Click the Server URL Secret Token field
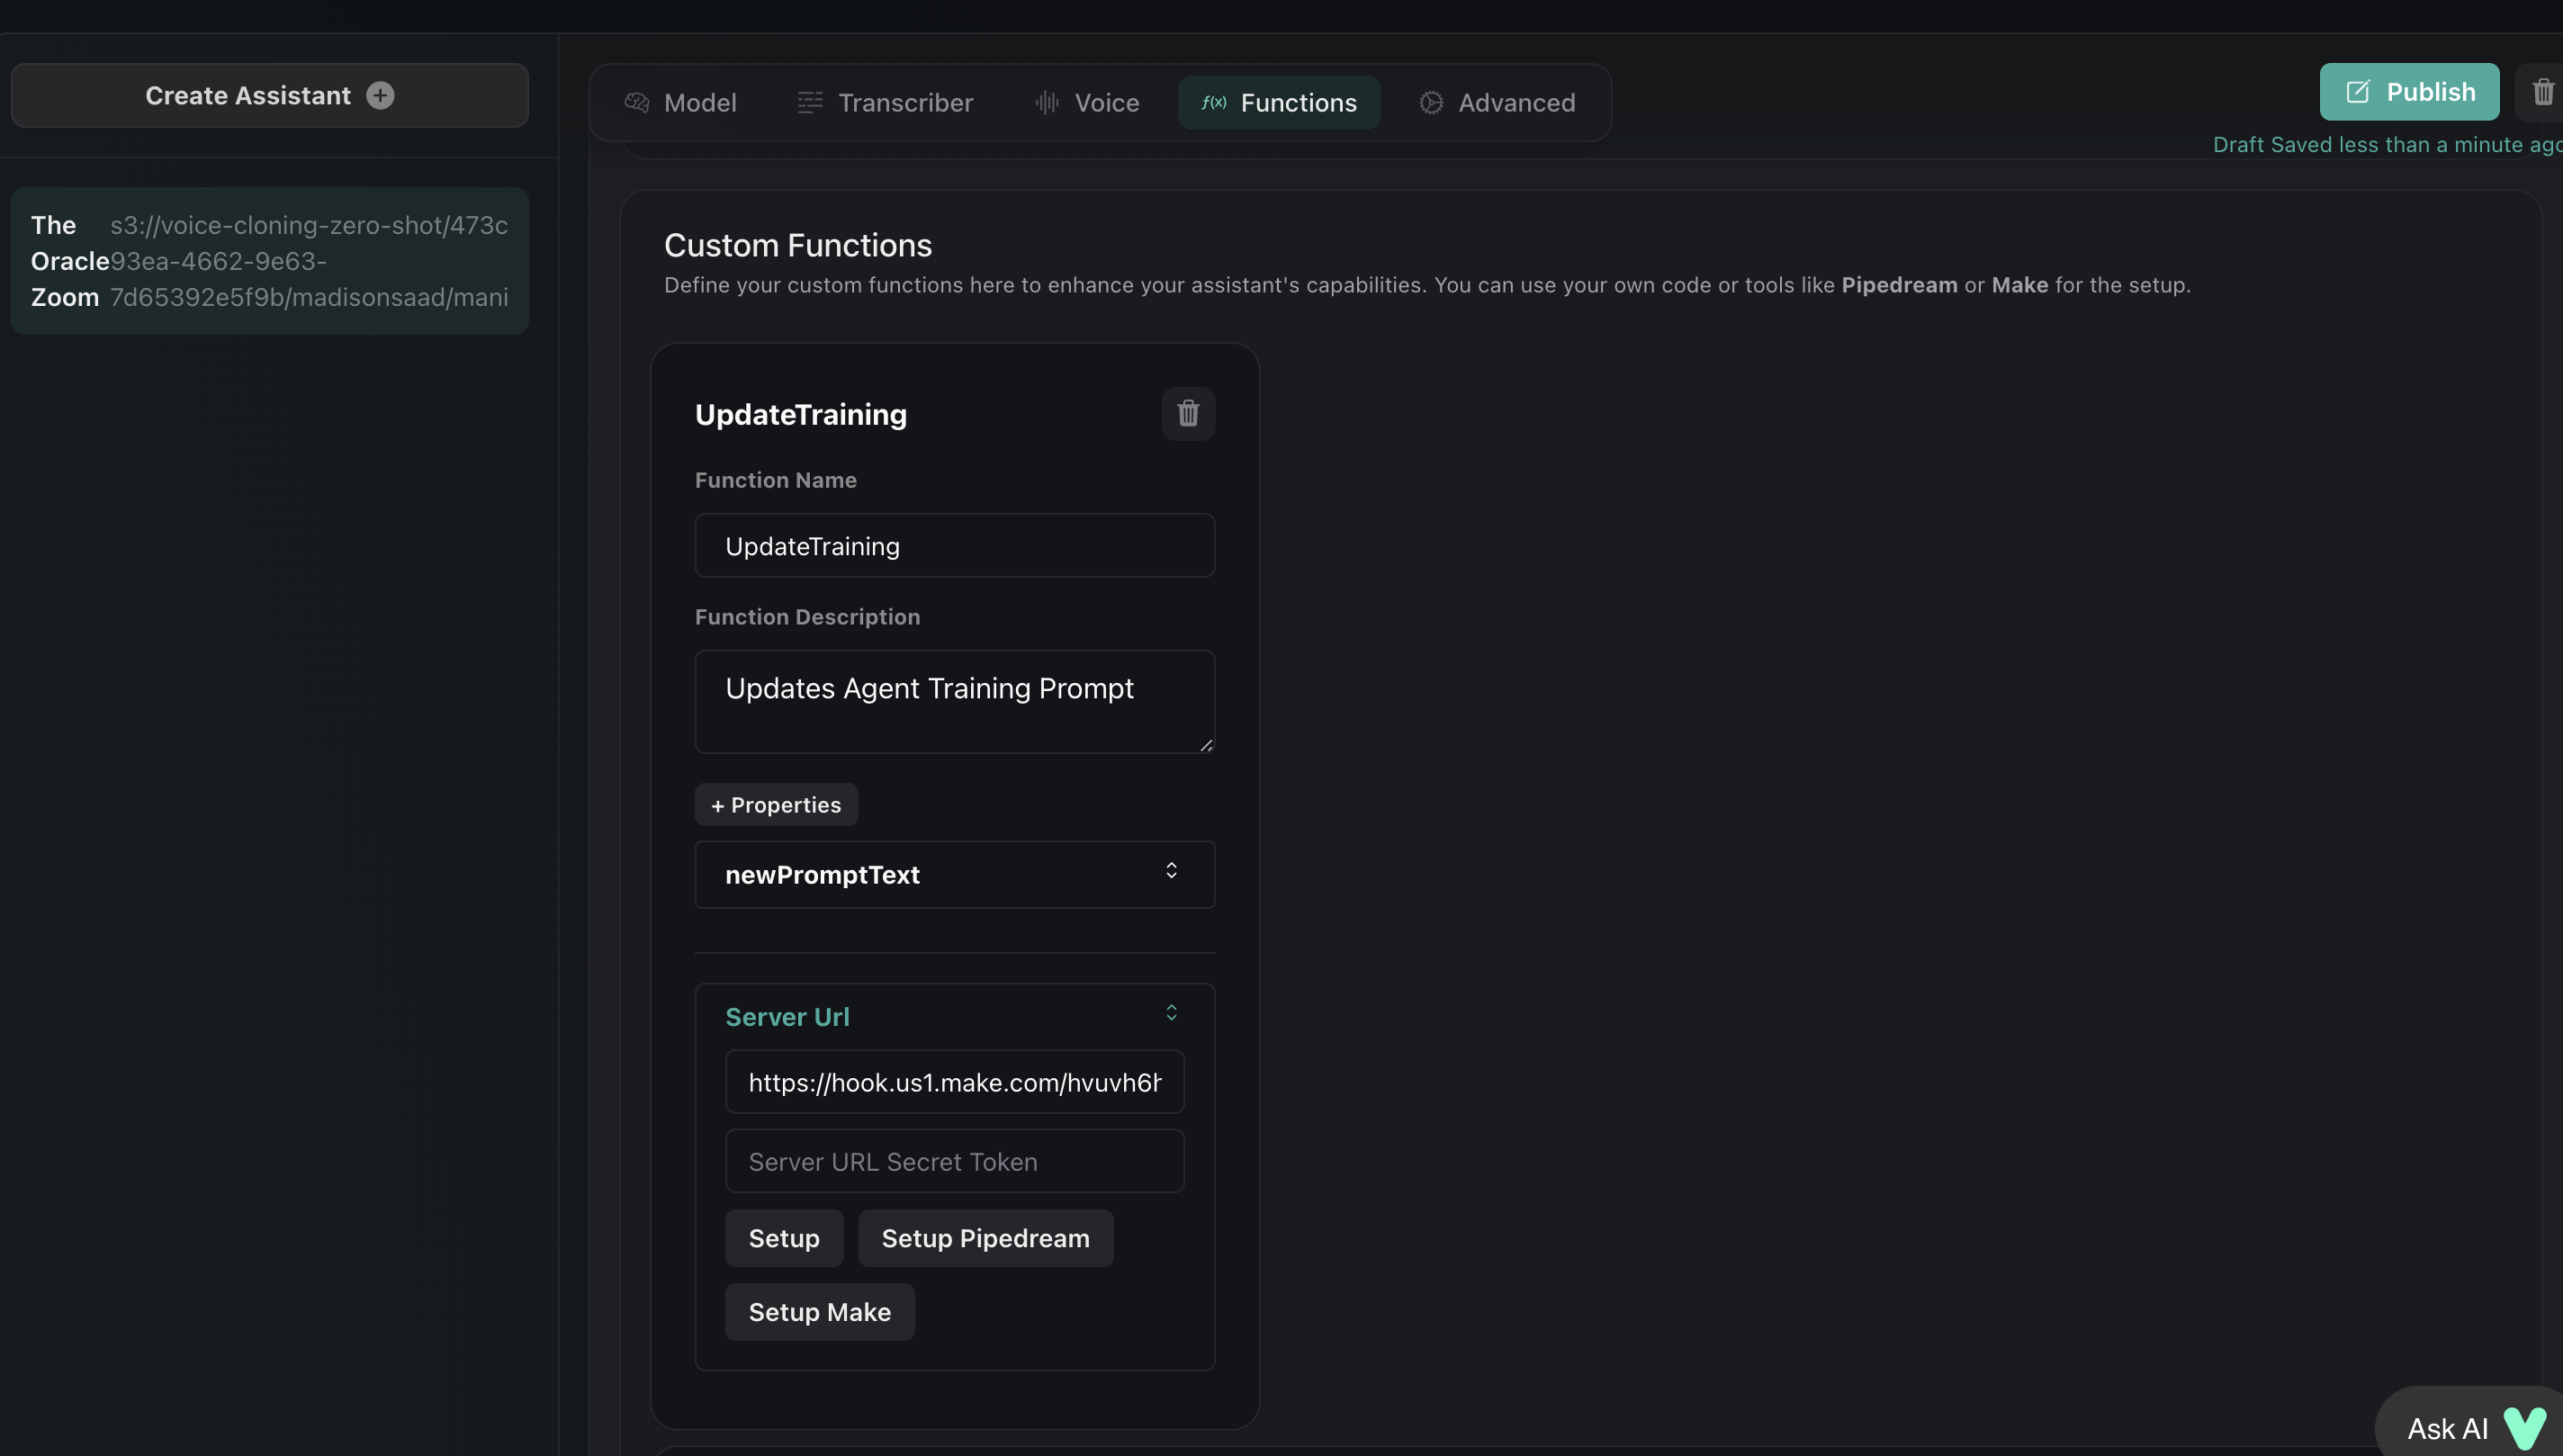The width and height of the screenshot is (2563, 1456). tap(954, 1161)
